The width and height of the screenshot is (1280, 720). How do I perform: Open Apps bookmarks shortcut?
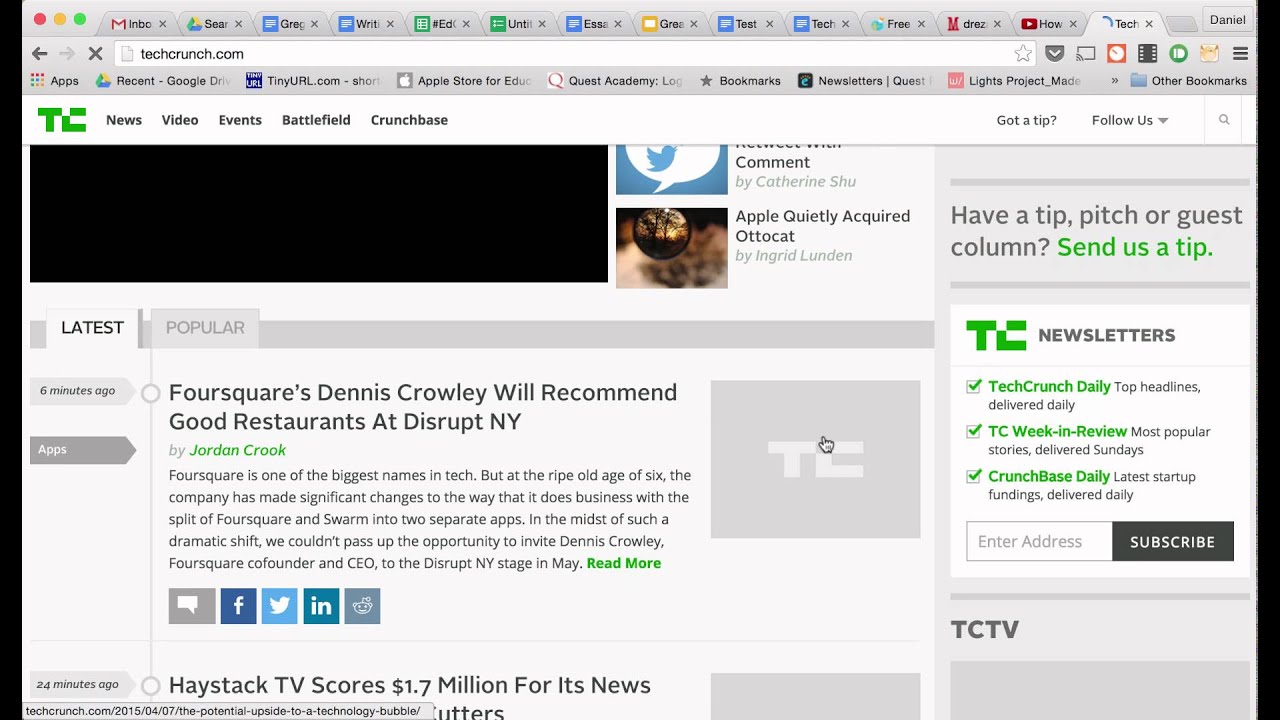[55, 81]
